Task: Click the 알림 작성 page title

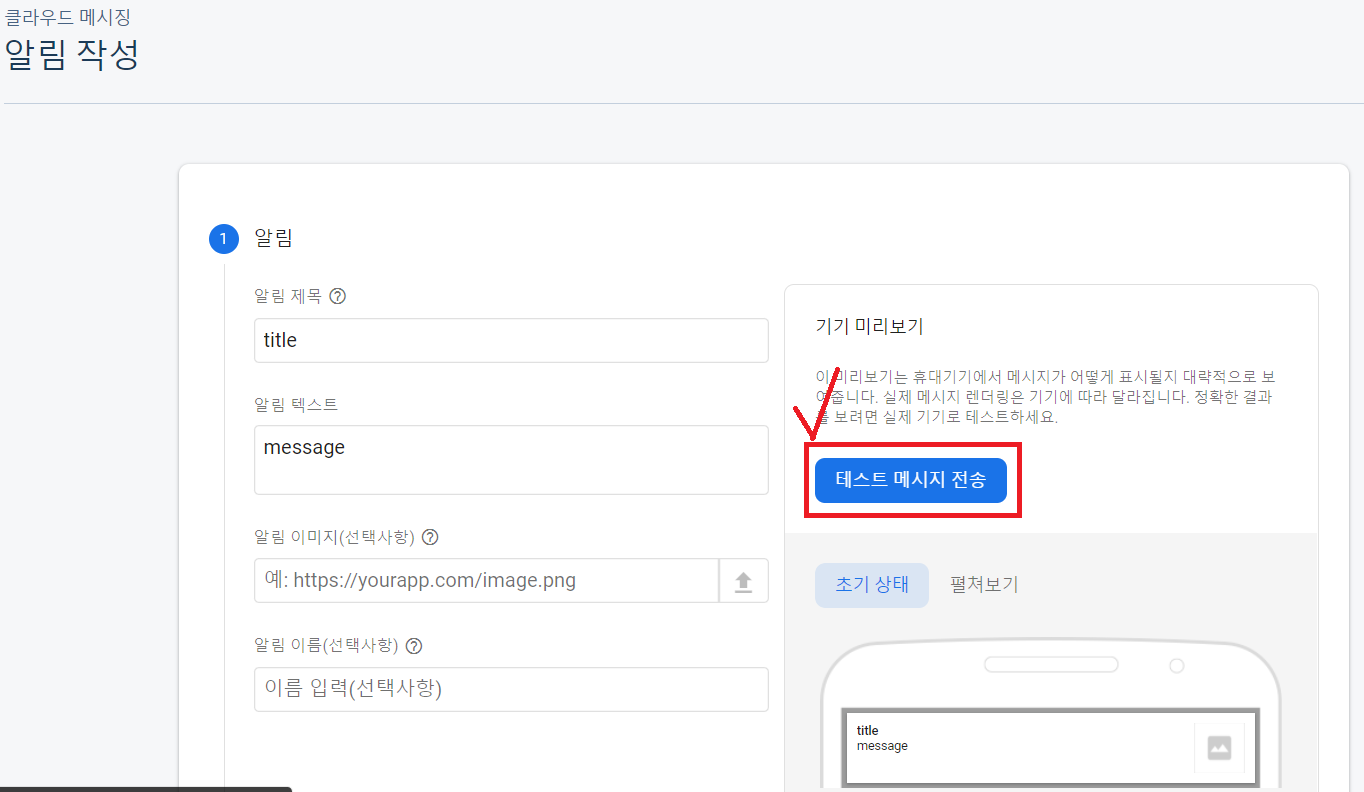Action: [x=72, y=54]
